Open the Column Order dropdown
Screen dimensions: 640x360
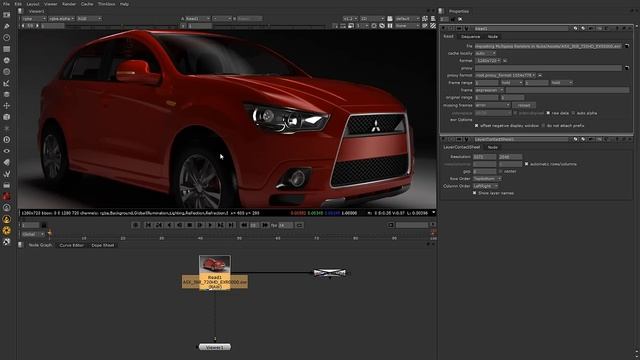(x=485, y=186)
